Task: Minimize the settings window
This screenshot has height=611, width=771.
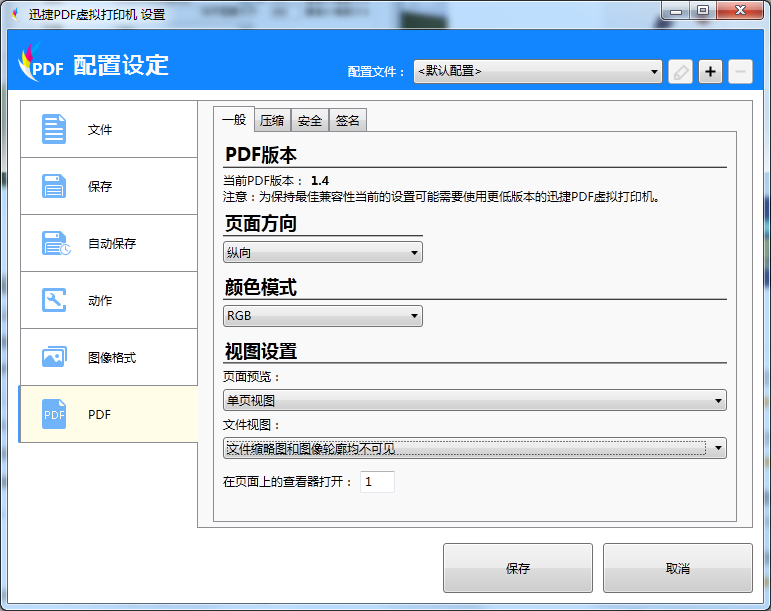Action: [x=676, y=11]
